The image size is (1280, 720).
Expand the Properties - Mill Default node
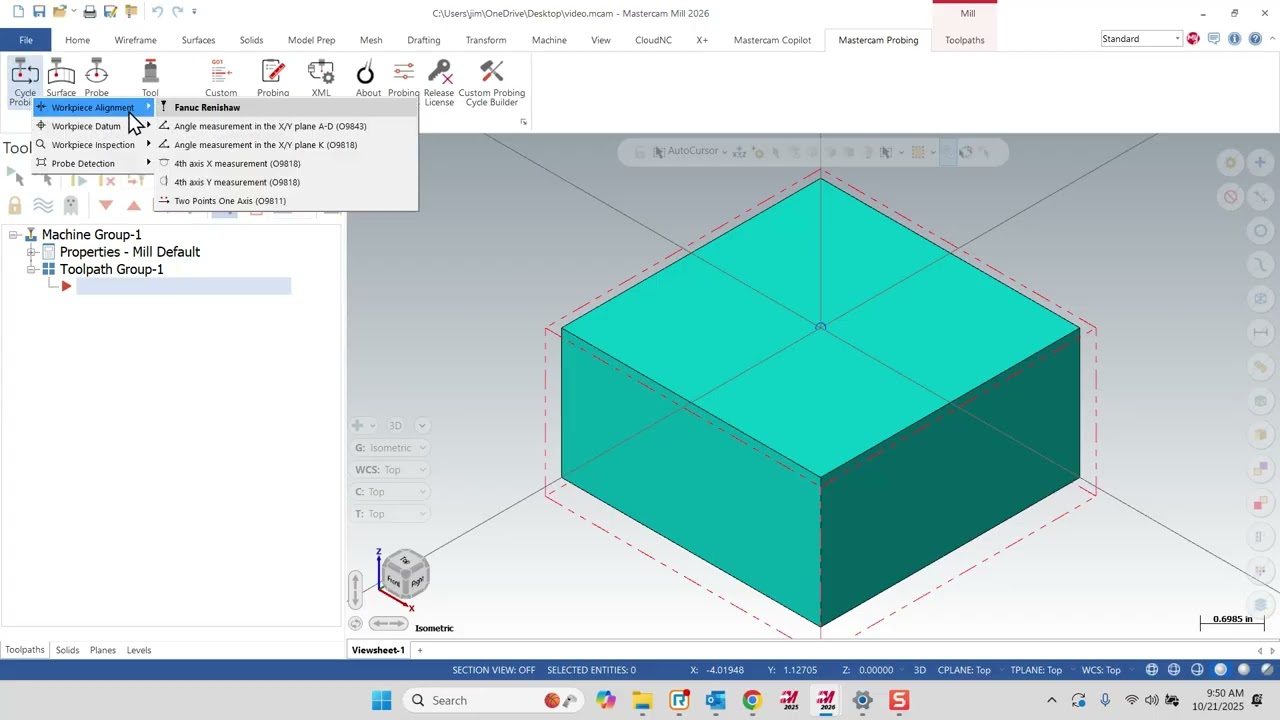pos(32,252)
